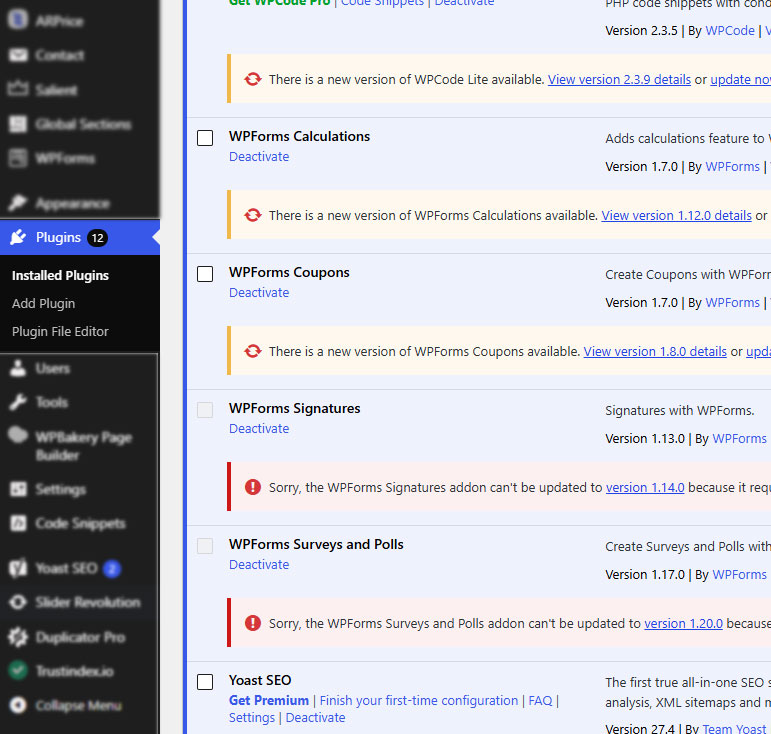771x734 pixels.
Task: Open Plugin File Editor submenu item
Action: [x=60, y=332]
